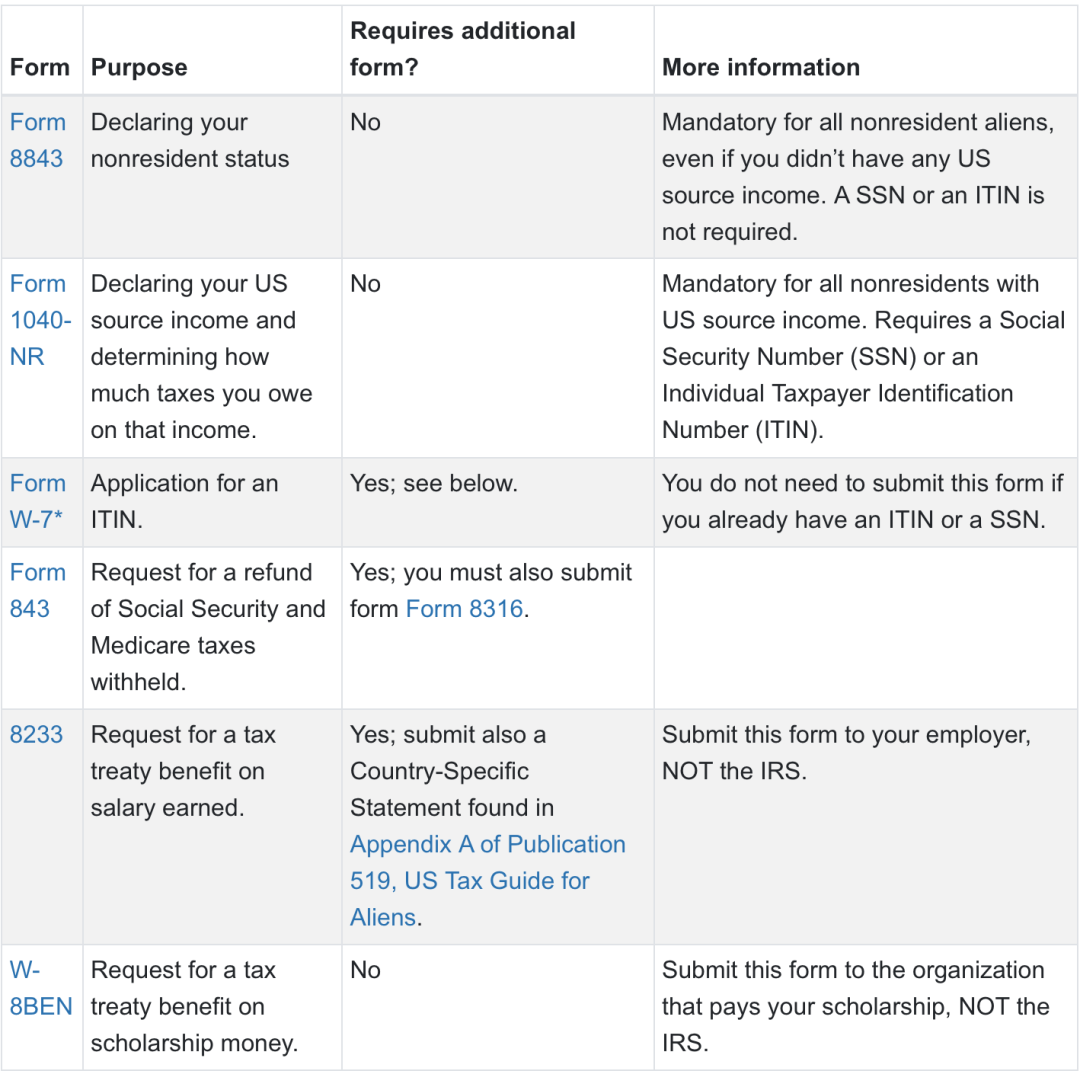
Task: Open the Form 843 link
Action: [37, 590]
